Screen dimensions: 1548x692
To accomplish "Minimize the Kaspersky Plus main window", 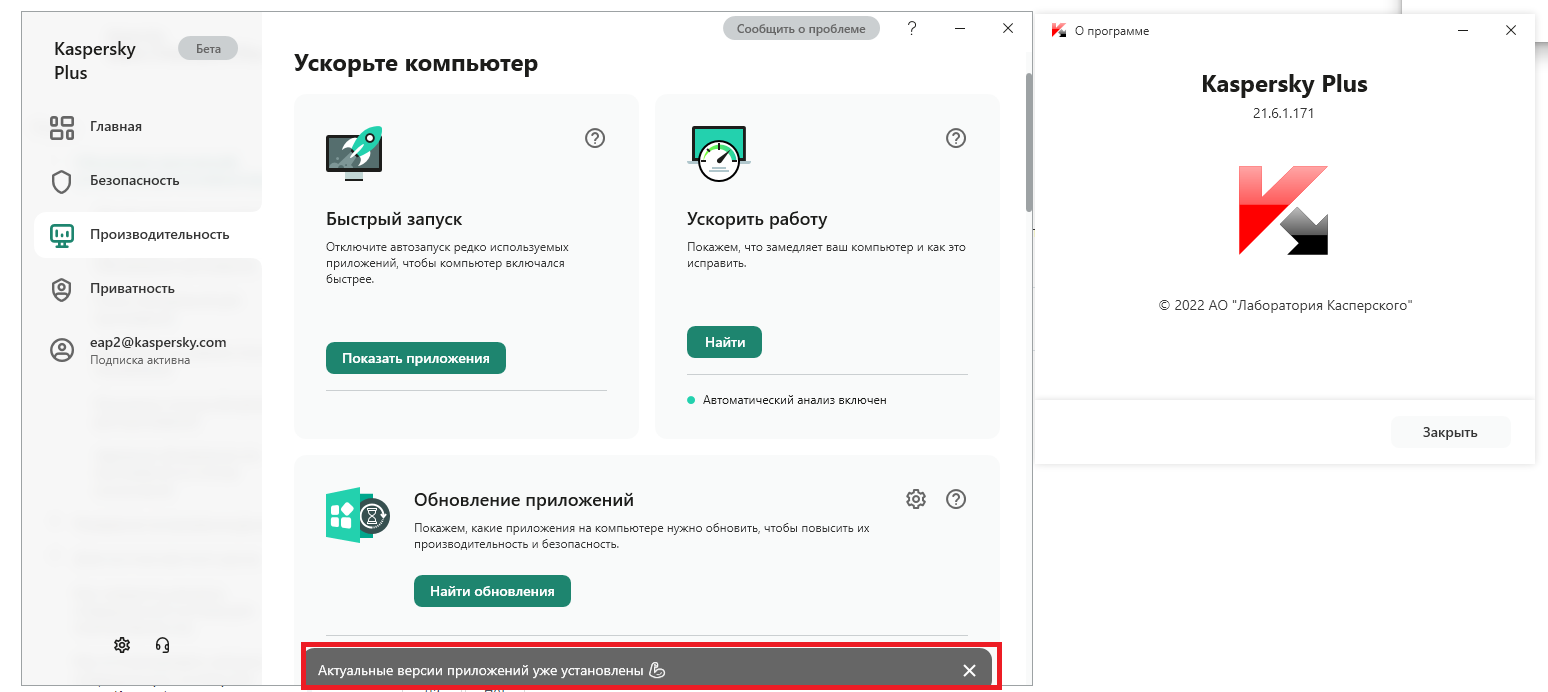I will click(959, 29).
